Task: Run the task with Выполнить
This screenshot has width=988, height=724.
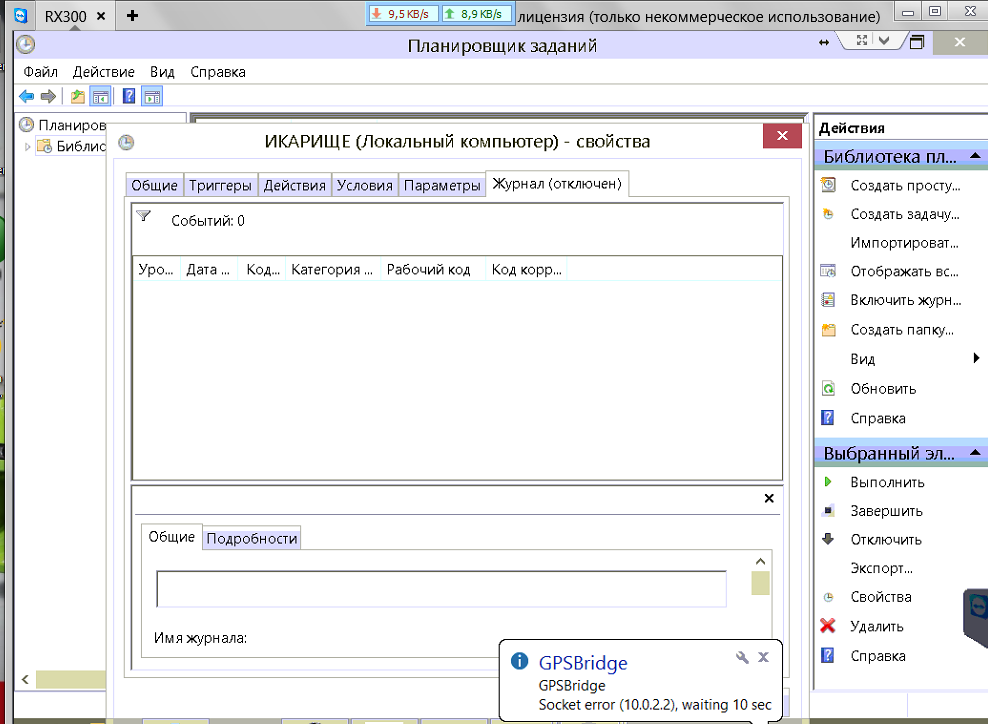Action: (886, 482)
